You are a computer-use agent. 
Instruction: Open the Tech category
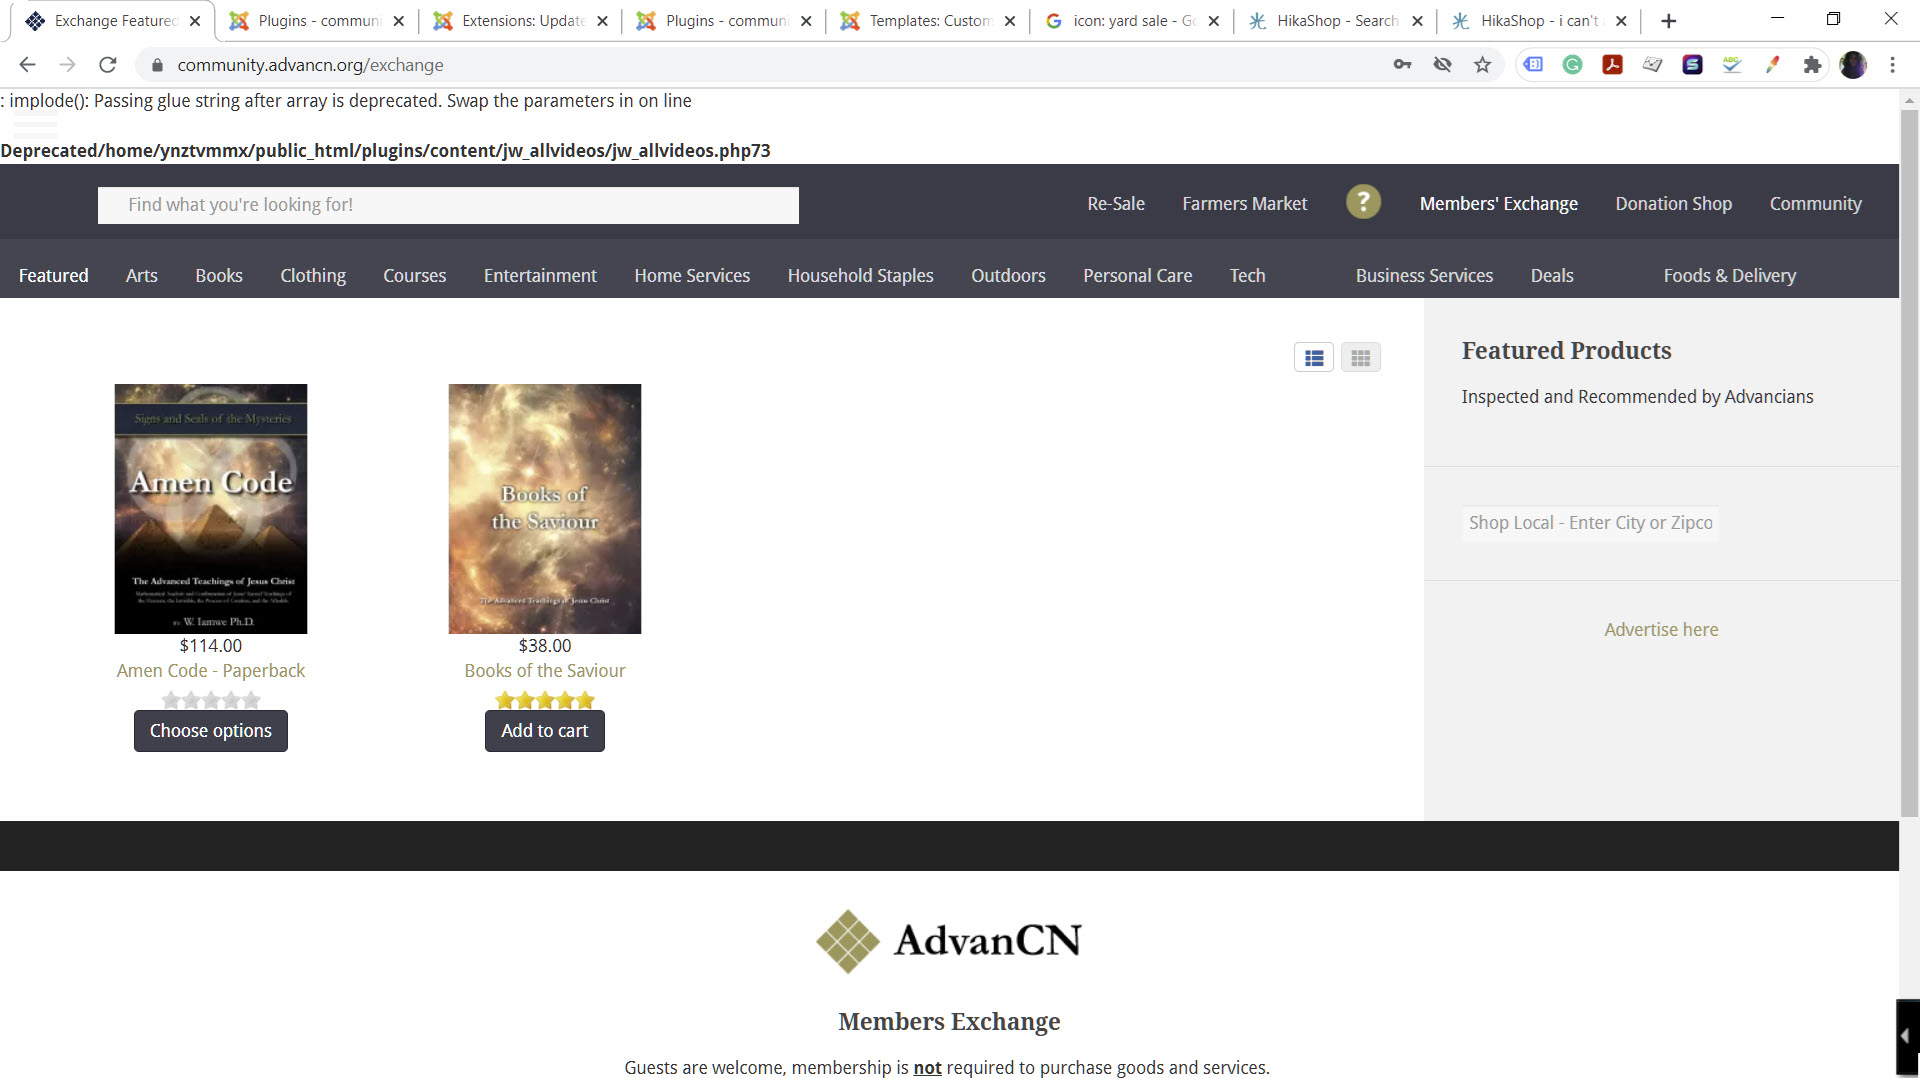1248,275
